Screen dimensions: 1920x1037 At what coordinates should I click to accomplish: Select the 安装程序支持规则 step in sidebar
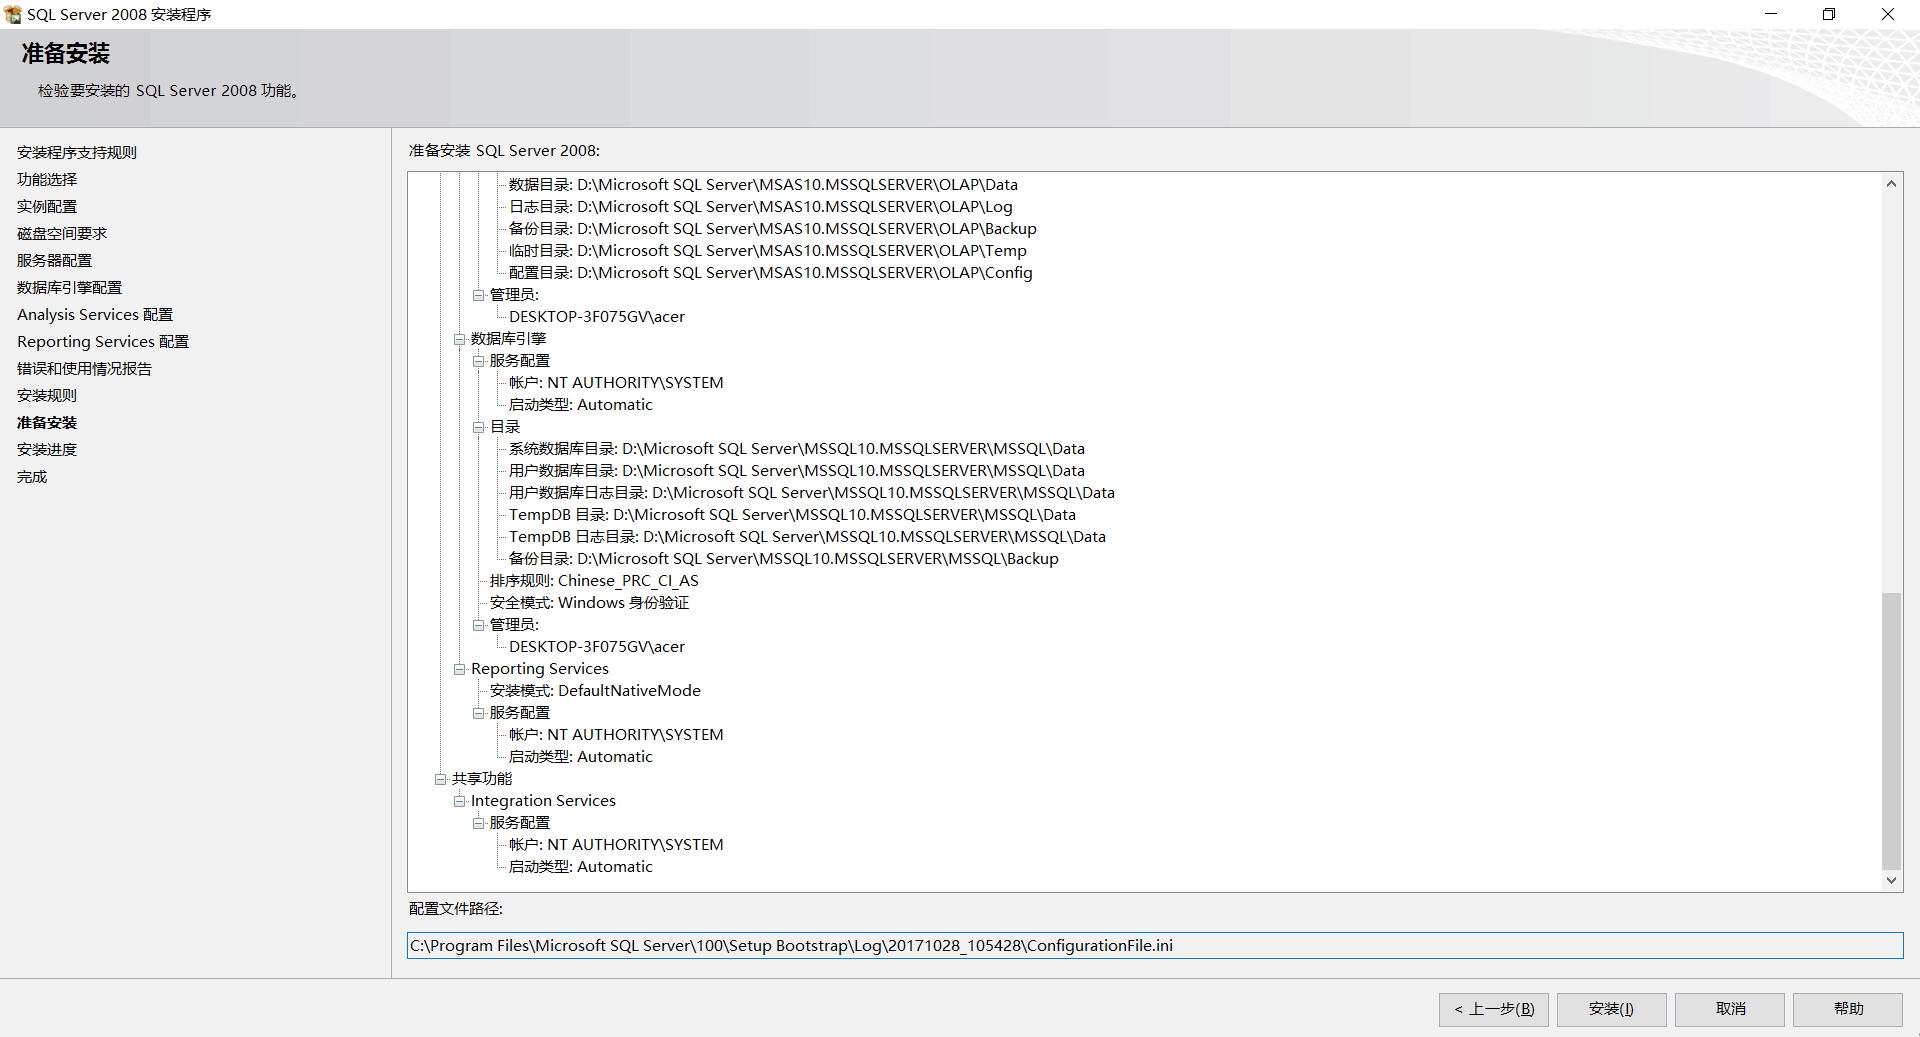[x=77, y=152]
